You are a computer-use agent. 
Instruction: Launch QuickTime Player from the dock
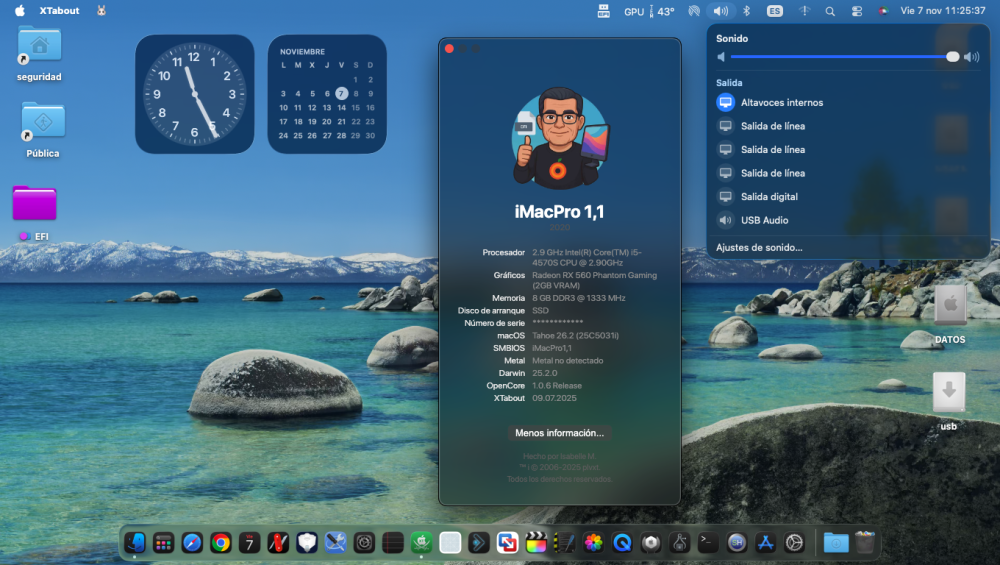(622, 543)
